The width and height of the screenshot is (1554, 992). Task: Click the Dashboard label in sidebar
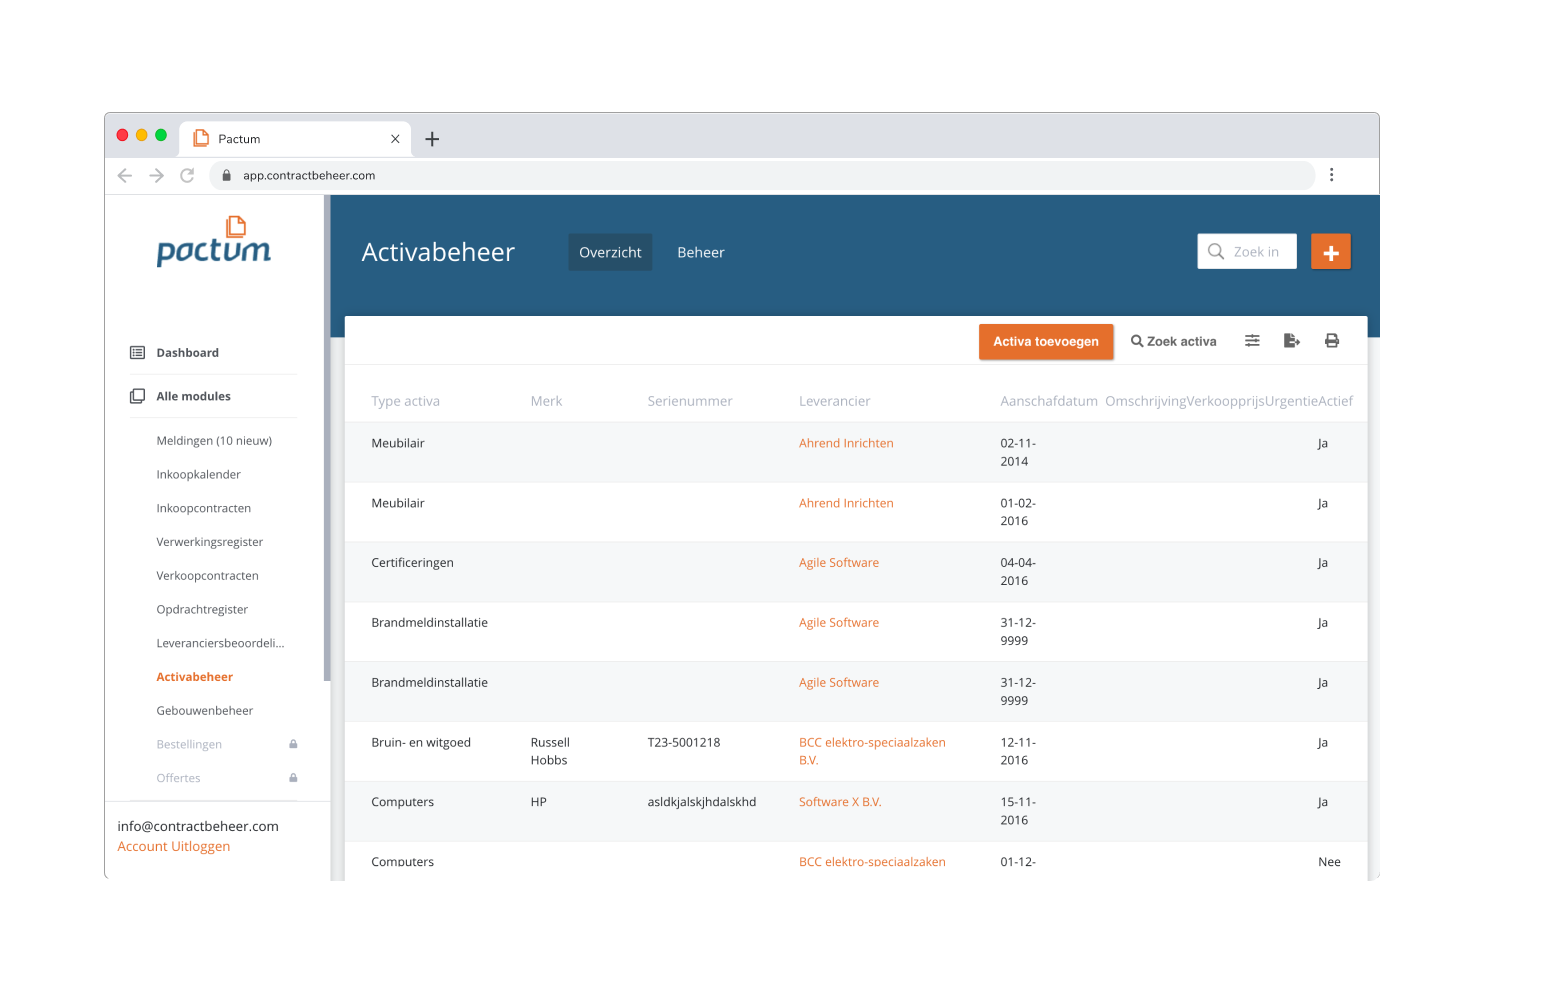(x=188, y=353)
